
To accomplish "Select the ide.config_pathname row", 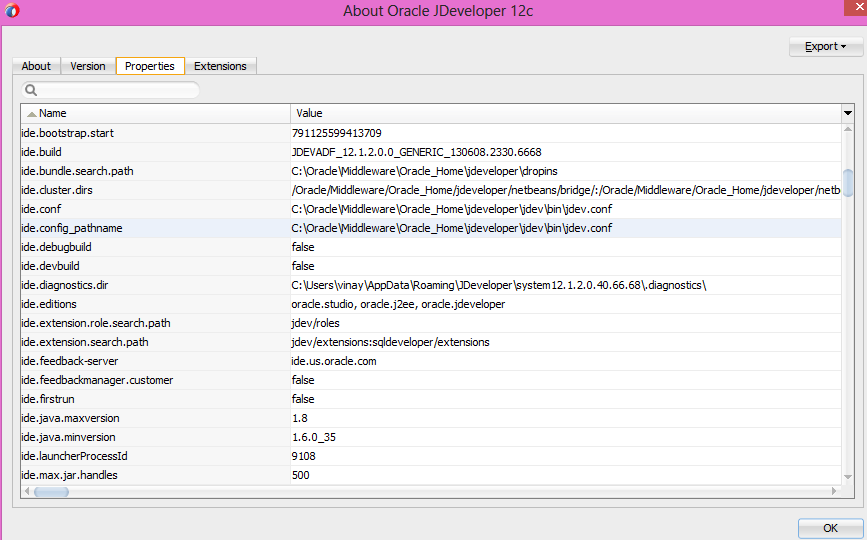I will click(x=431, y=228).
